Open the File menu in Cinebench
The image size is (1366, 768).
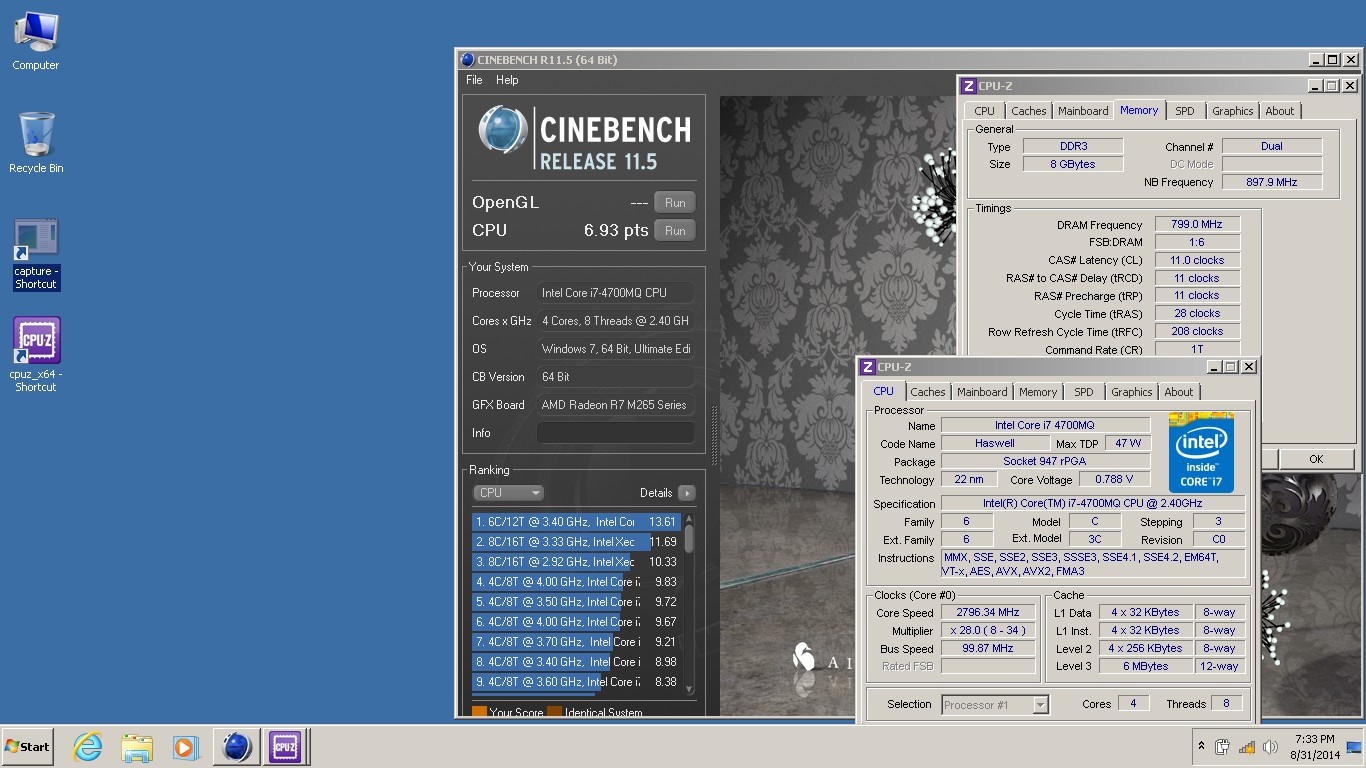pyautogui.click(x=474, y=80)
